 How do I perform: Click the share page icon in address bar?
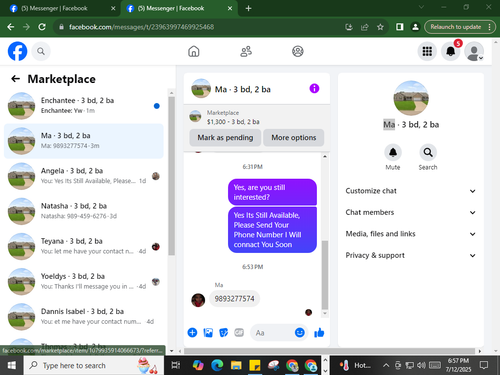[x=365, y=27]
